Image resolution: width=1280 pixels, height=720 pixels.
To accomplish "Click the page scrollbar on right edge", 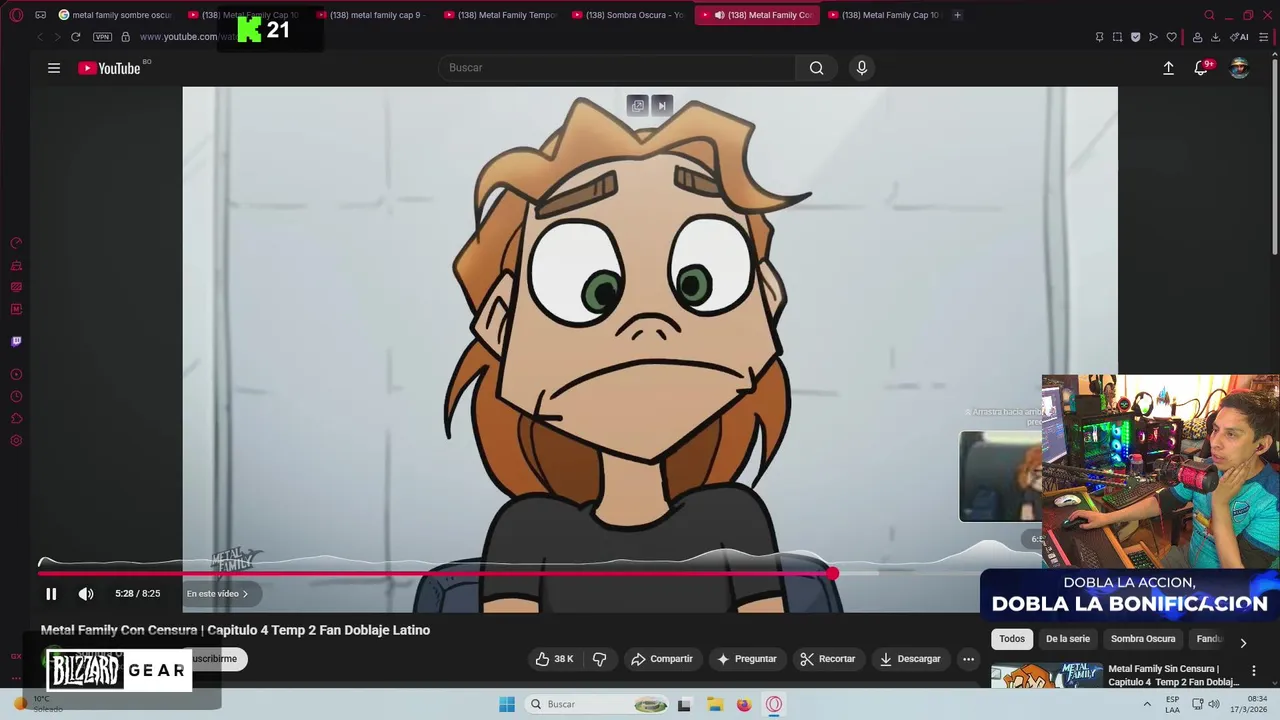I will (1276, 156).
